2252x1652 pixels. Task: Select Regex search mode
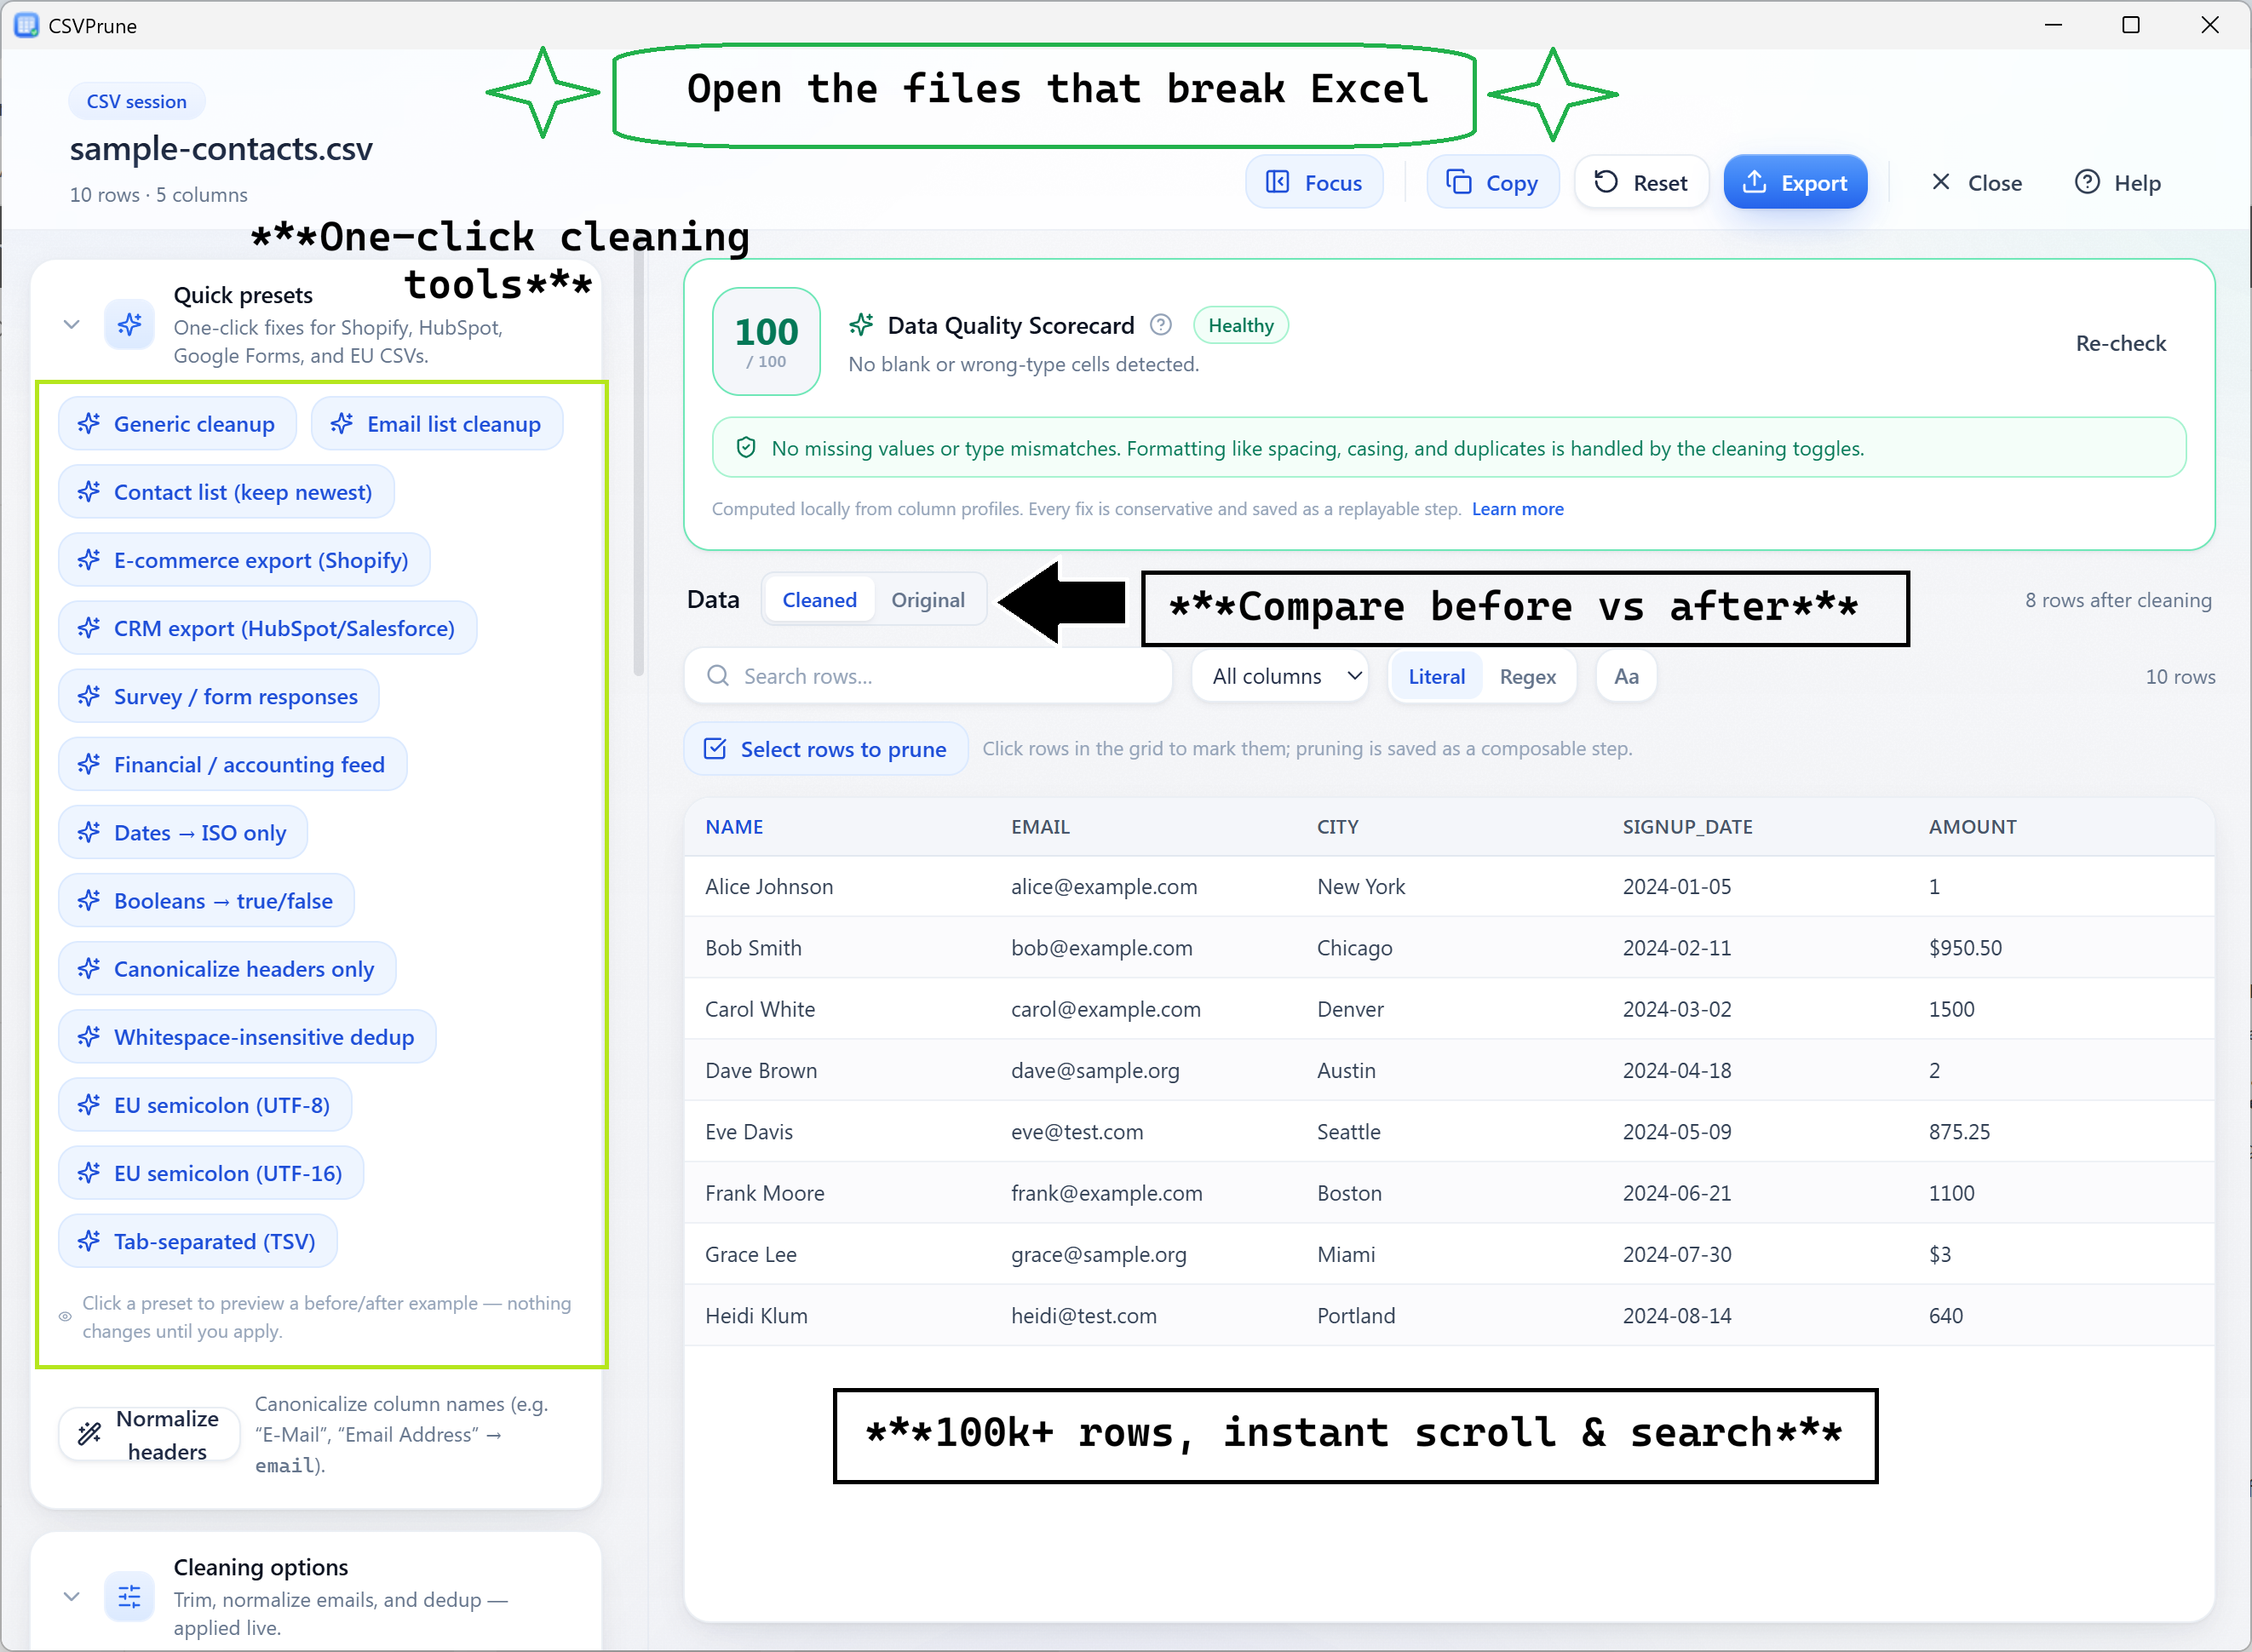tap(1527, 676)
